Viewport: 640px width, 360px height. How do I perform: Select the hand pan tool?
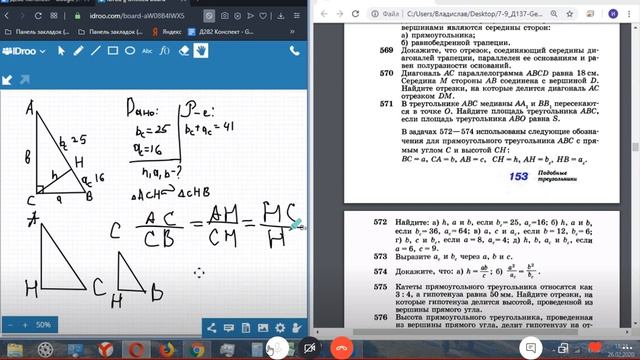201,51
